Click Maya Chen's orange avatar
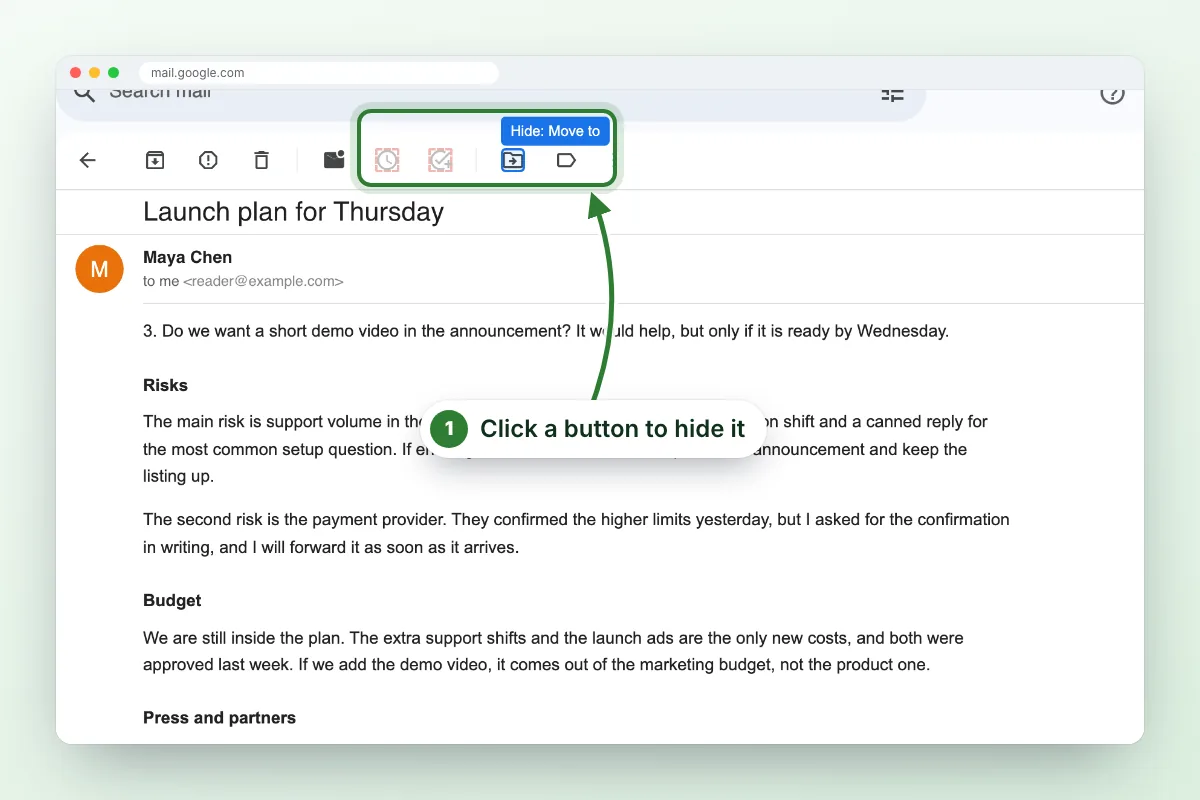The height and width of the screenshot is (800, 1200). point(99,269)
